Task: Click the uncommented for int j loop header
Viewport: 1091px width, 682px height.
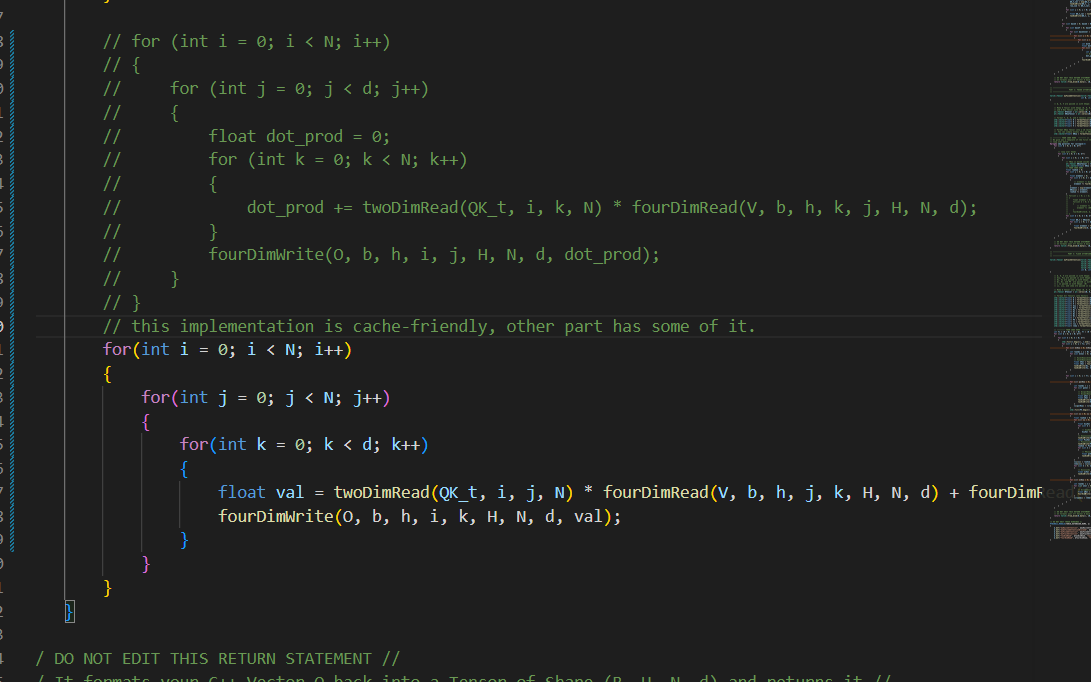Action: pos(266,397)
